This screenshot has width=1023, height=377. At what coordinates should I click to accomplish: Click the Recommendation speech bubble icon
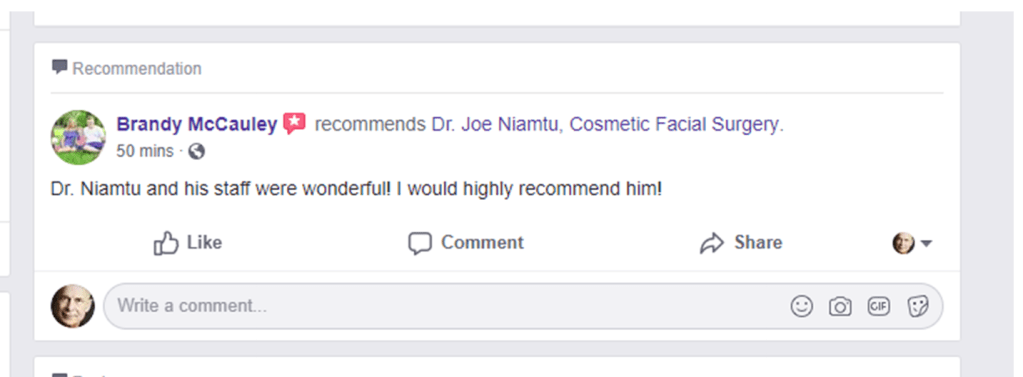point(59,67)
